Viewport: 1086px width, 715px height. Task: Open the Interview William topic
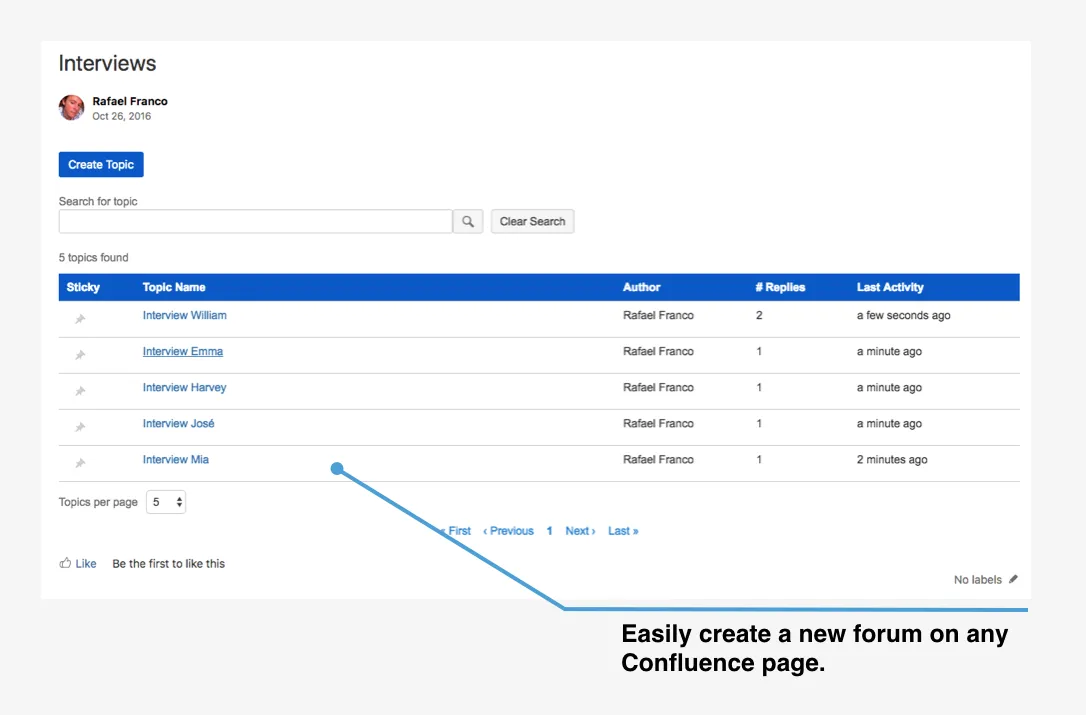184,315
